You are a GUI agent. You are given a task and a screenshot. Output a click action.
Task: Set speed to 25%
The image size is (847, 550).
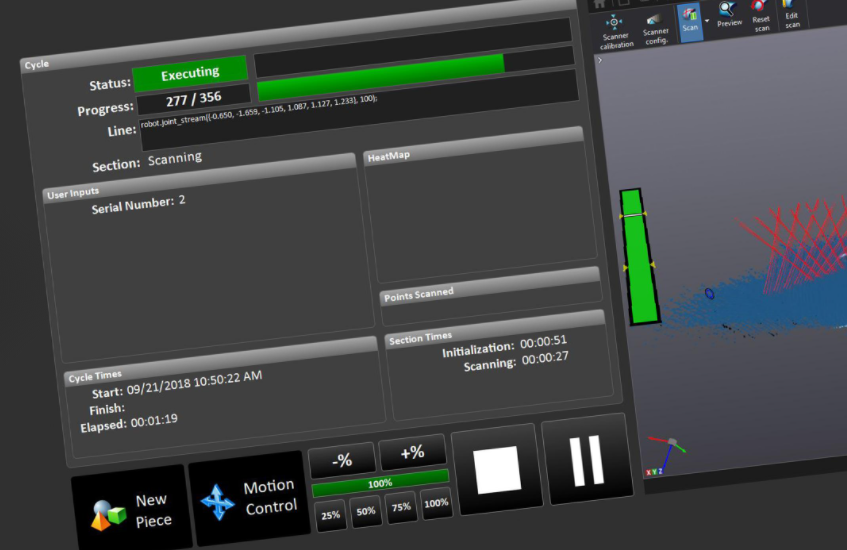[x=329, y=515]
